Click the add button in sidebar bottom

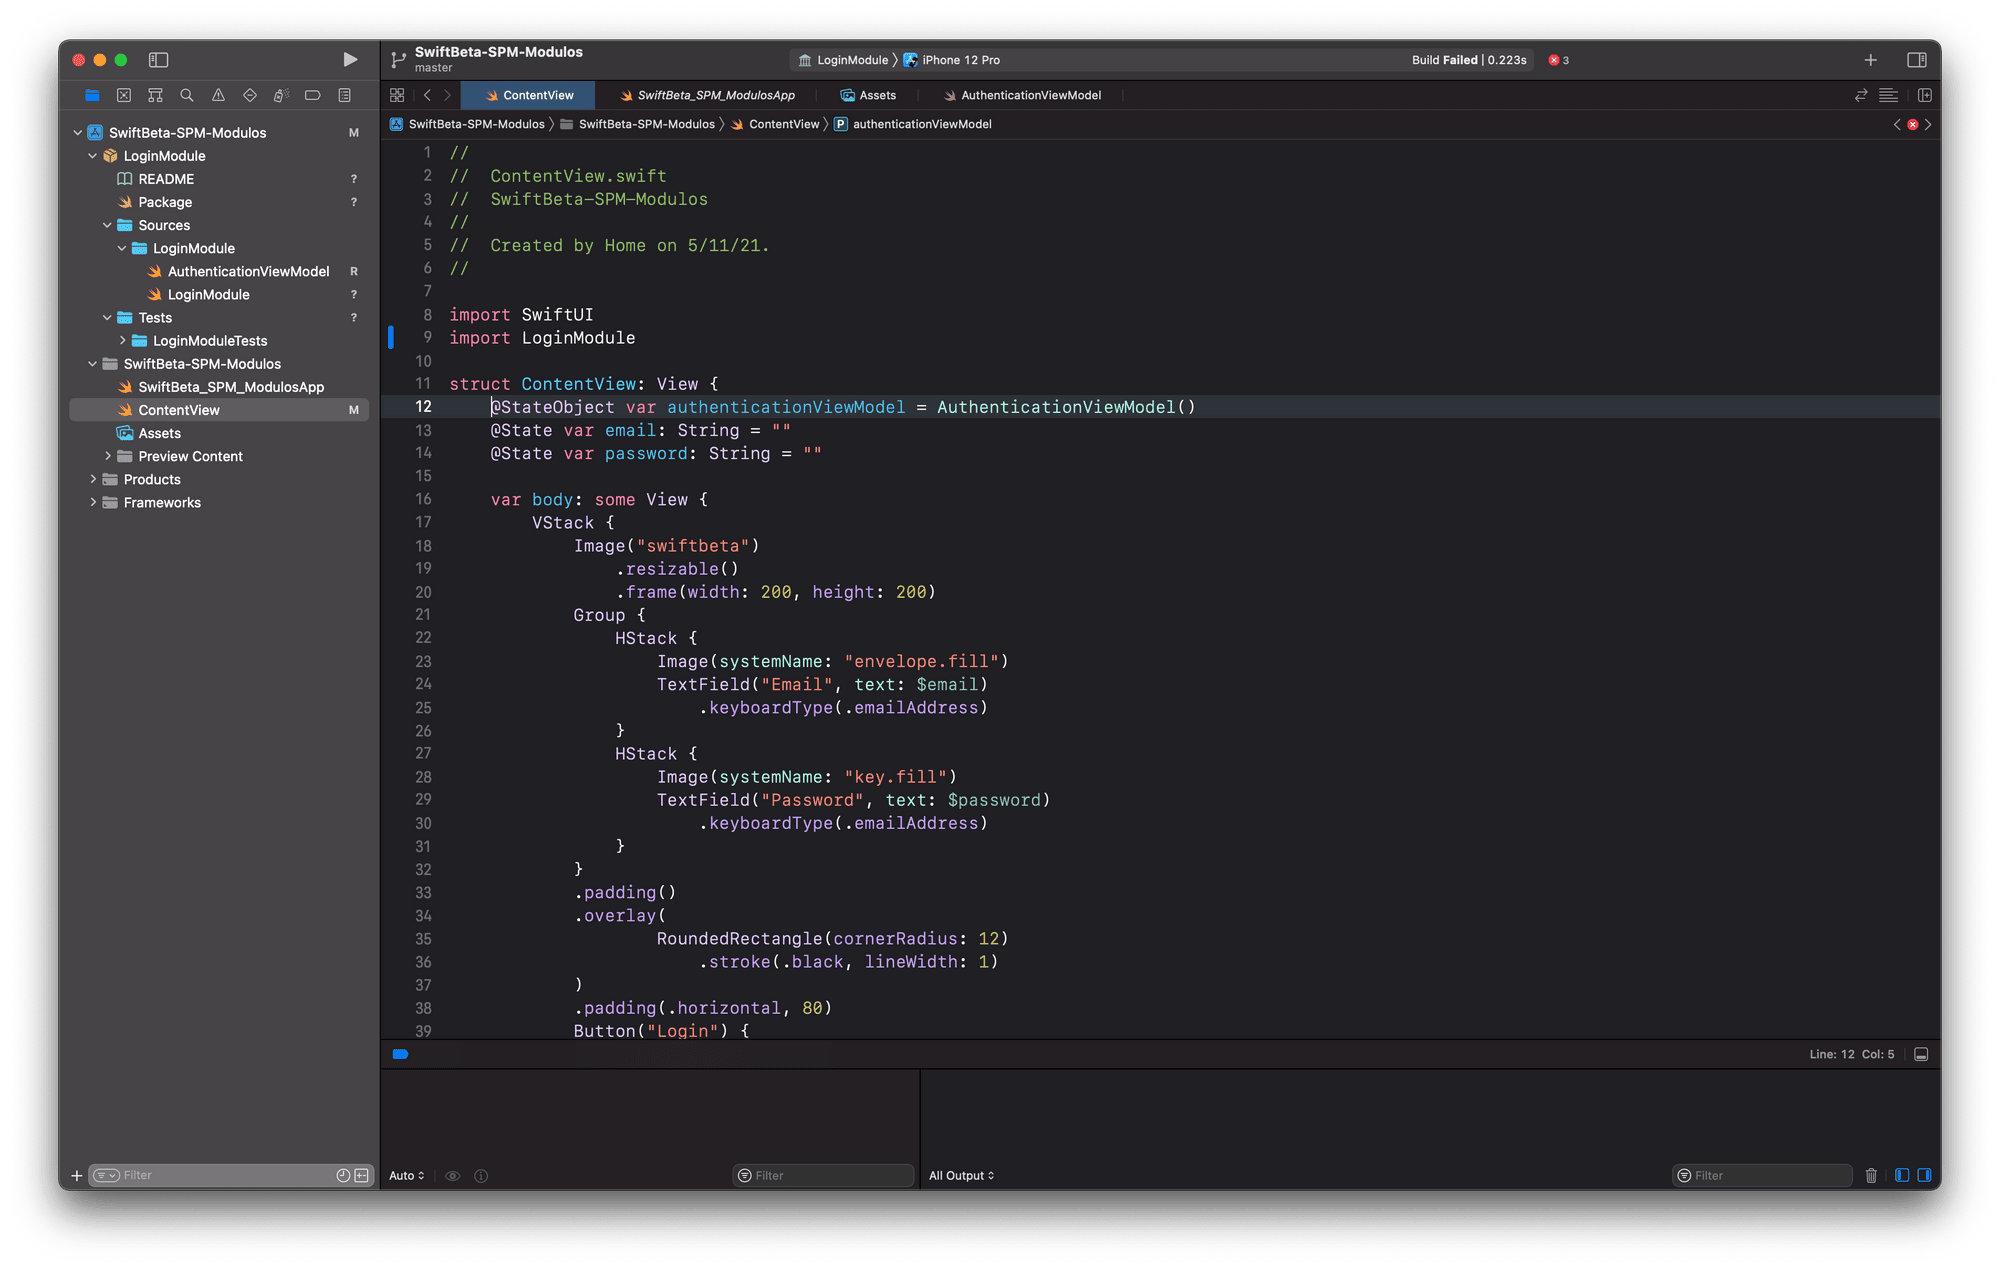tap(74, 1173)
